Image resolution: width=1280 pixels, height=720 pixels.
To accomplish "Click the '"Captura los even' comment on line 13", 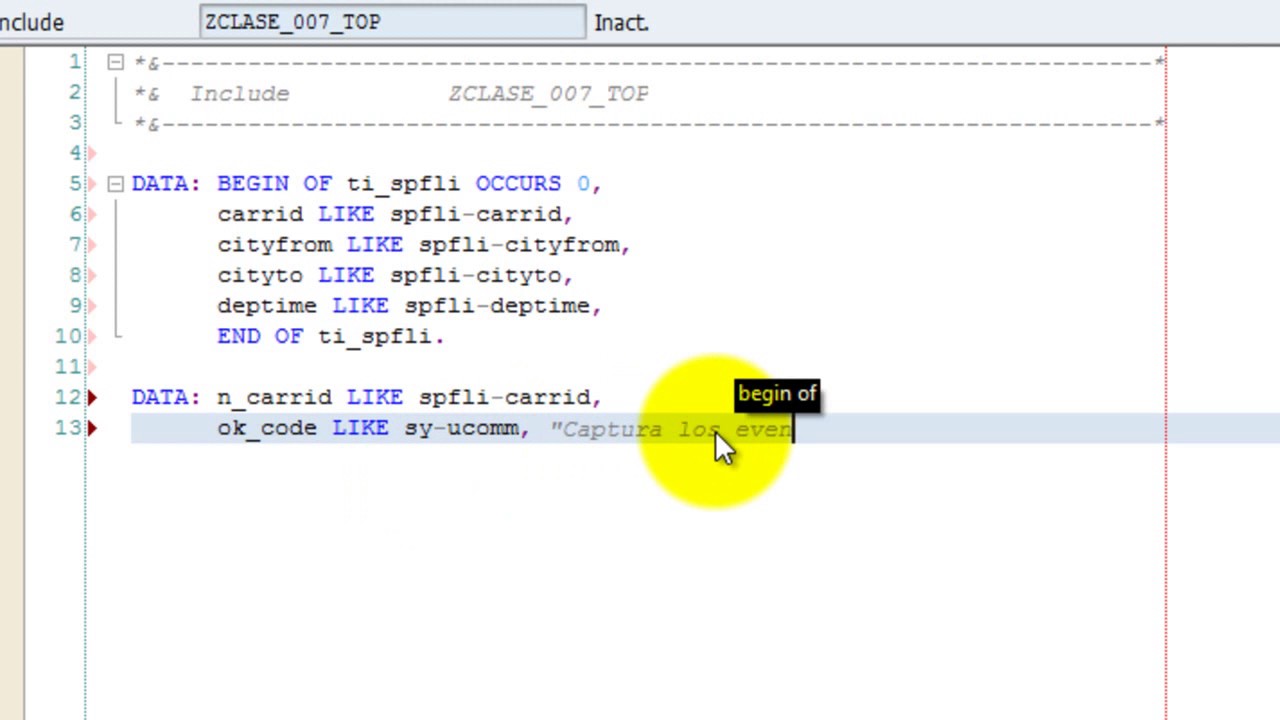I will [x=671, y=429].
